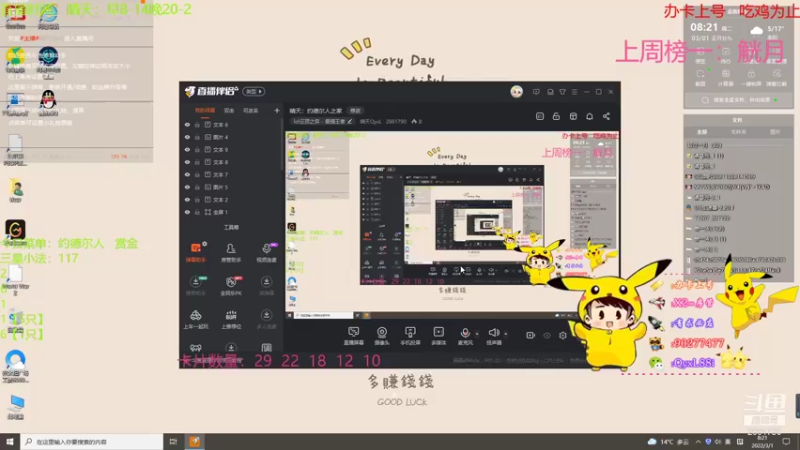Hide the 文本 6 layer
Viewport: 800px width, 450px height.
187,124
